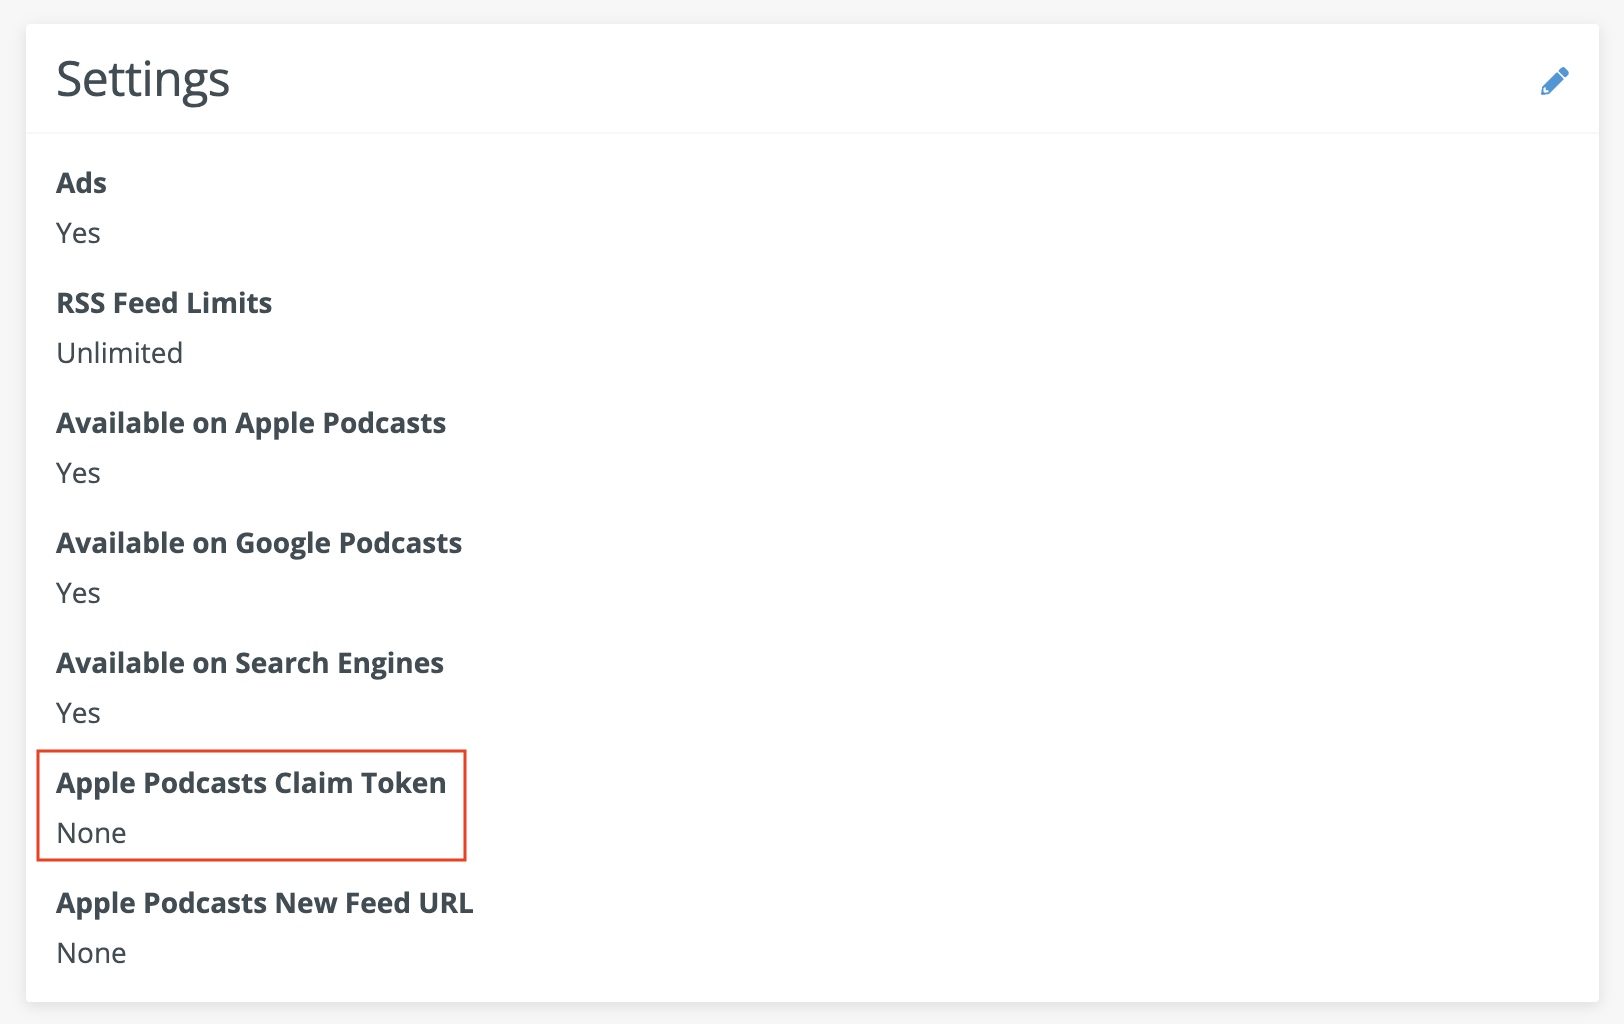Click the Yes value under Ads
This screenshot has width=1624, height=1024.
(x=78, y=233)
